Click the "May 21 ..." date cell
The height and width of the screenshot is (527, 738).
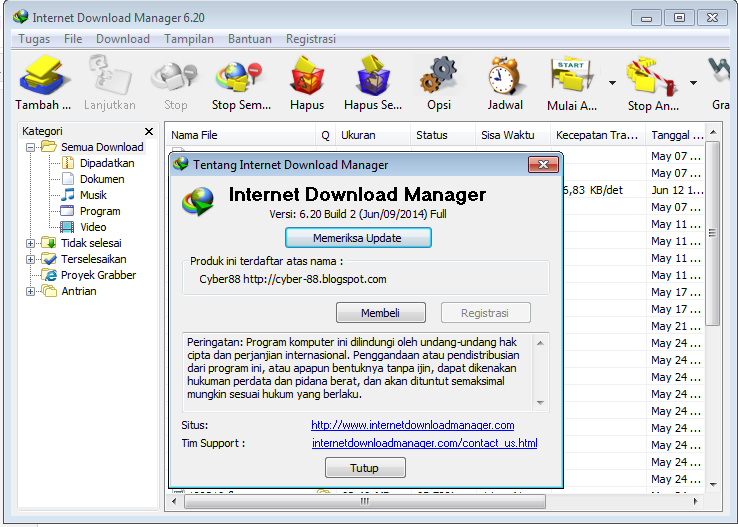coord(676,326)
